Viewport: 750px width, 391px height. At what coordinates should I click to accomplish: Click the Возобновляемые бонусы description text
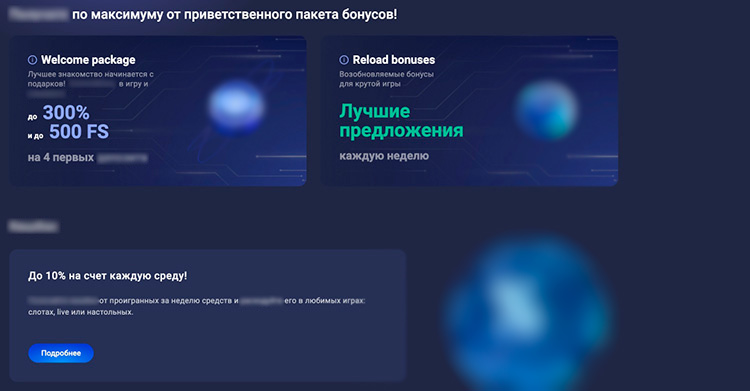click(x=386, y=79)
